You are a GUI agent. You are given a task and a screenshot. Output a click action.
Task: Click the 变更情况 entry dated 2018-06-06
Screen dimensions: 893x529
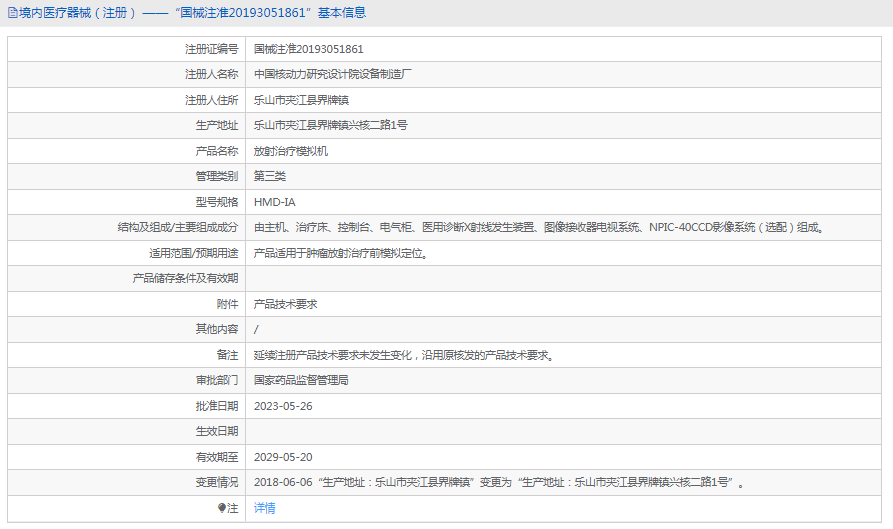498,482
